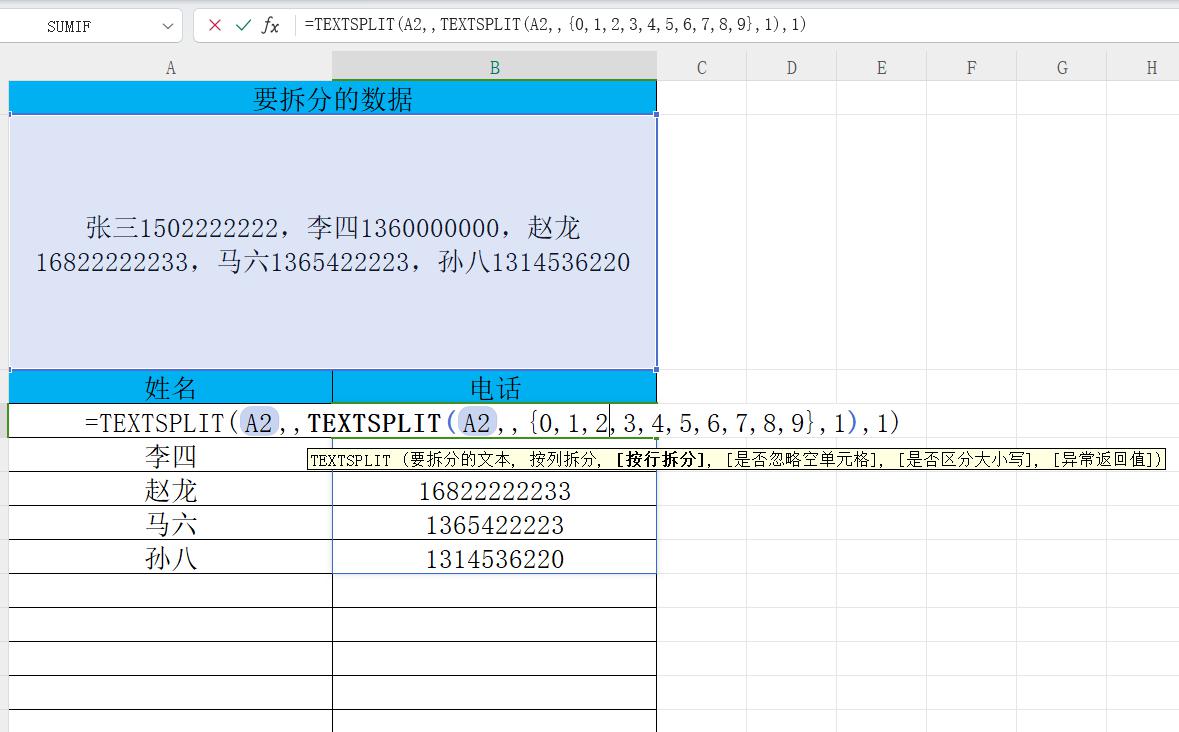Click 要拆分的文本 argument in the function tooltip
Image resolution: width=1179 pixels, height=732 pixels.
point(460,460)
